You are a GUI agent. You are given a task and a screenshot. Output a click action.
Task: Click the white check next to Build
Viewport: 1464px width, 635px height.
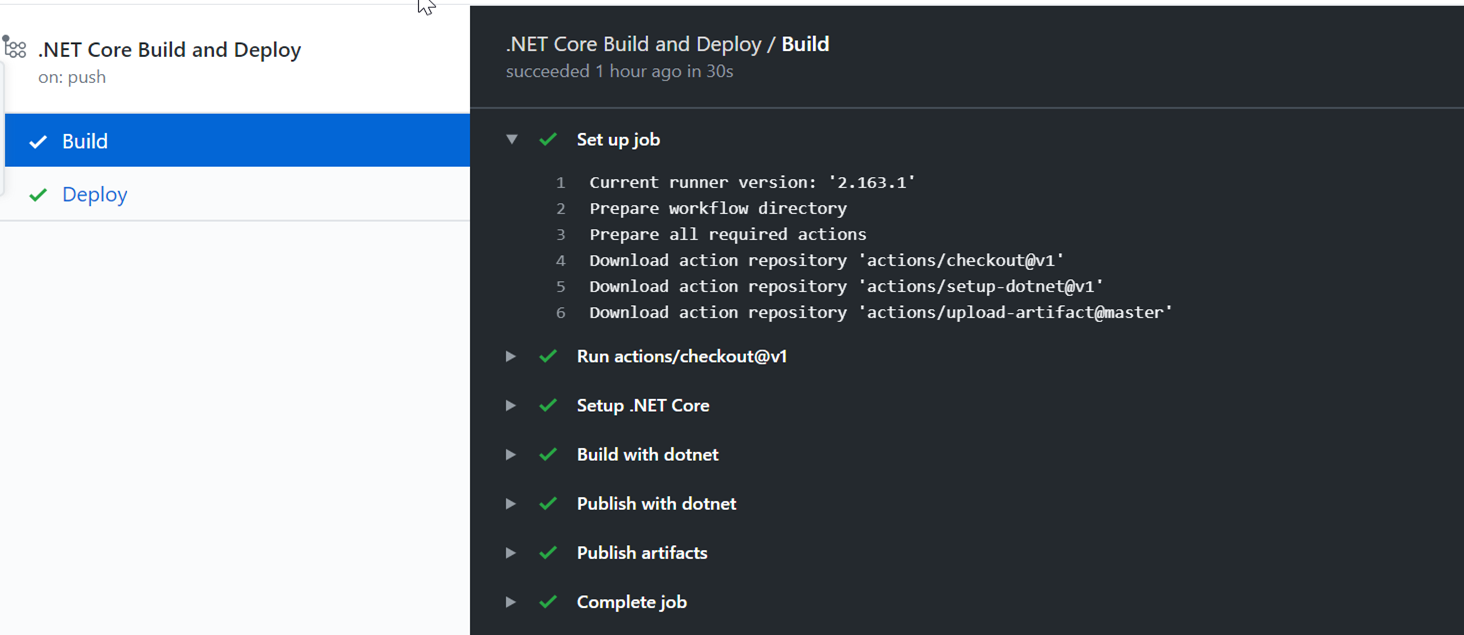[x=38, y=142]
